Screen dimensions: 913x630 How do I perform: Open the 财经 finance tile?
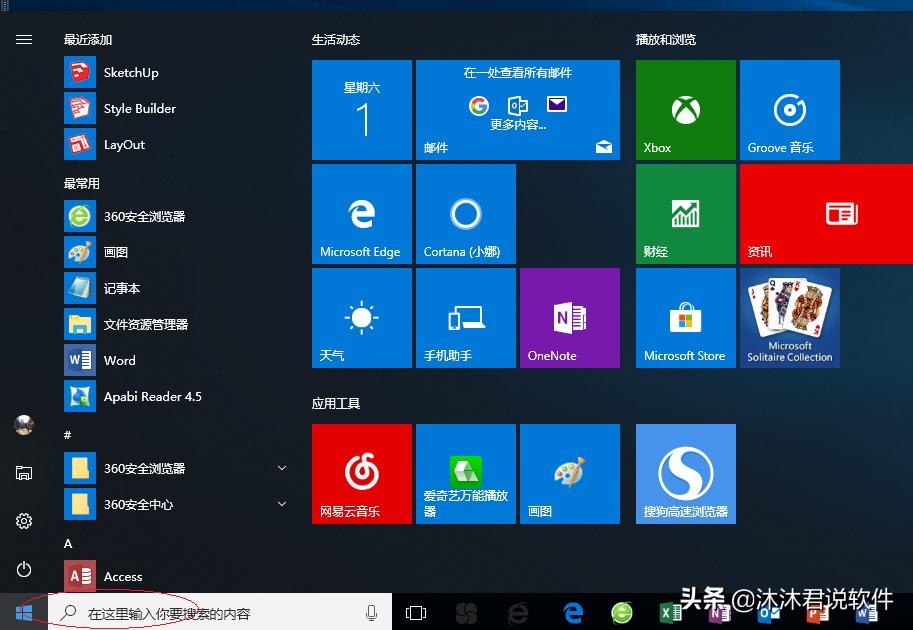point(686,214)
